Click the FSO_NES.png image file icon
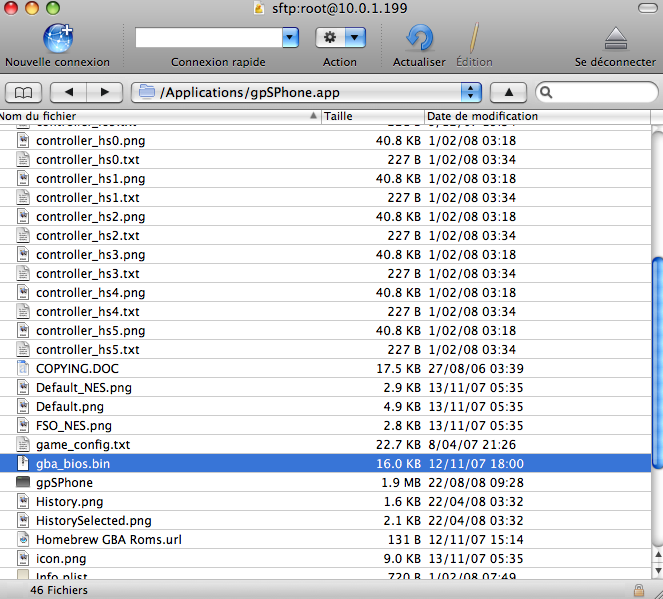Viewport: 663px width, 599px height. point(23,425)
